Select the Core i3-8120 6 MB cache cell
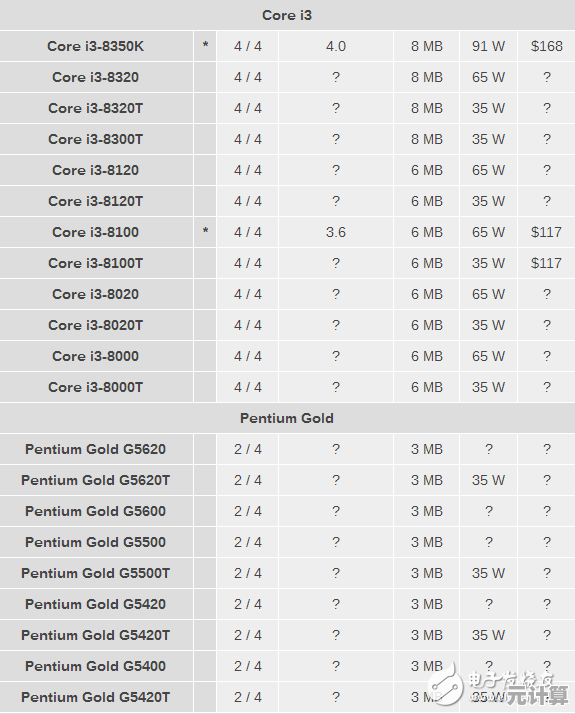 (x=427, y=170)
